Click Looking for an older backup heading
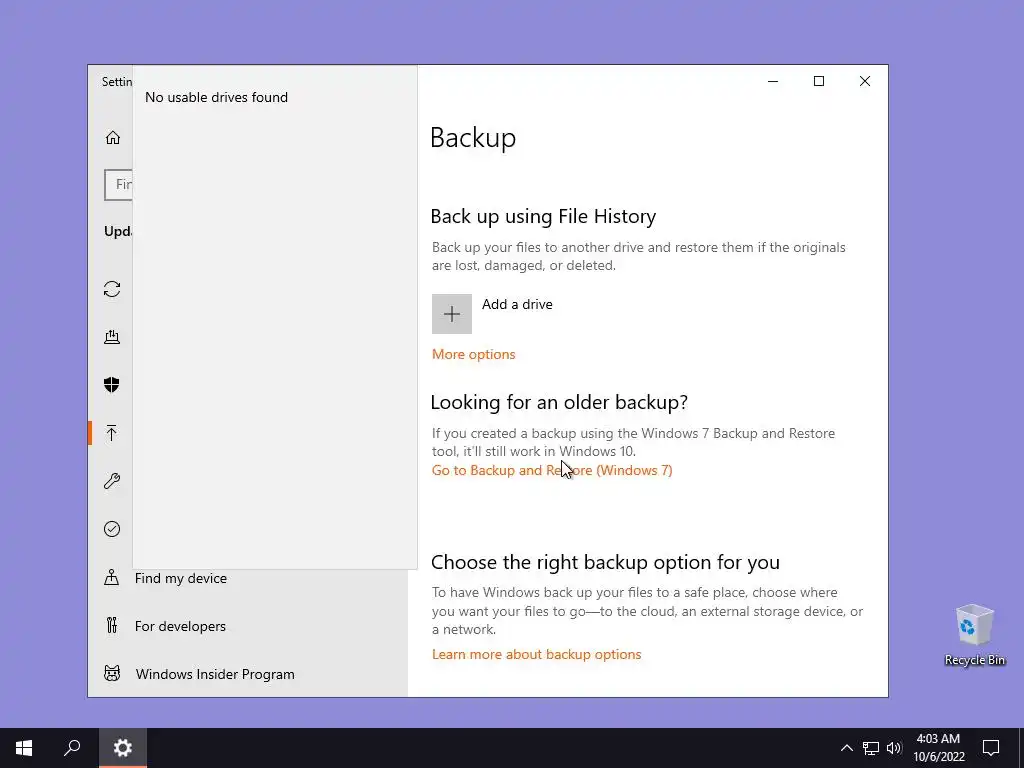Screen dimensions: 1024x768 point(559,402)
